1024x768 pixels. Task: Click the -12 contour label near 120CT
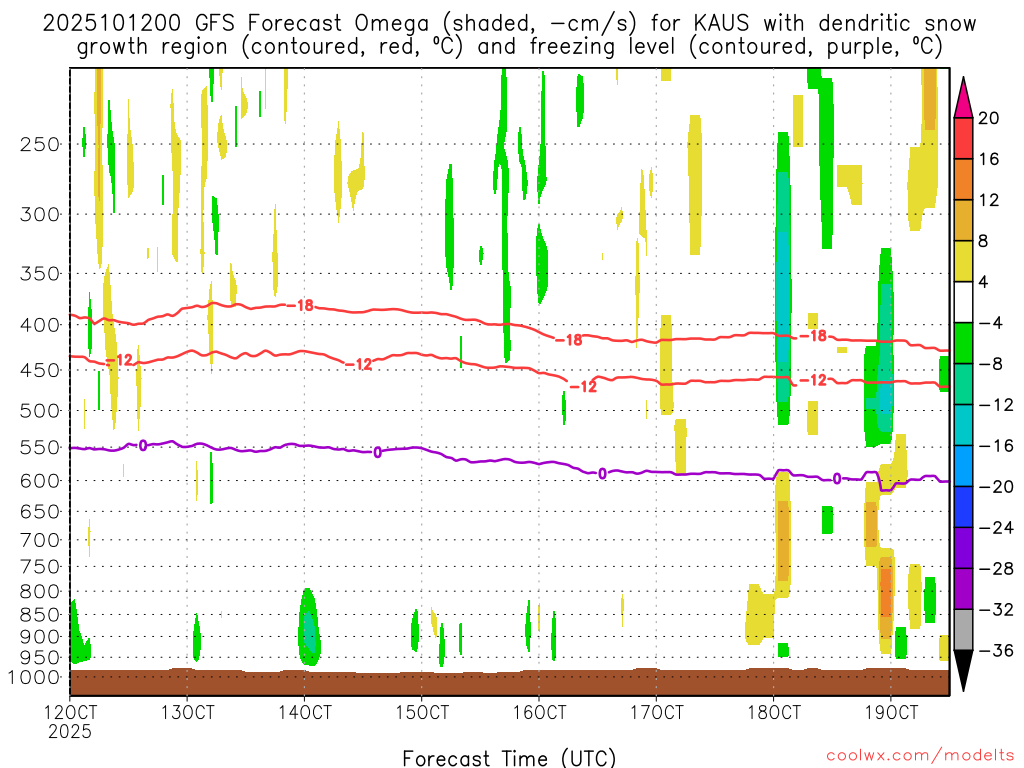pos(119,360)
